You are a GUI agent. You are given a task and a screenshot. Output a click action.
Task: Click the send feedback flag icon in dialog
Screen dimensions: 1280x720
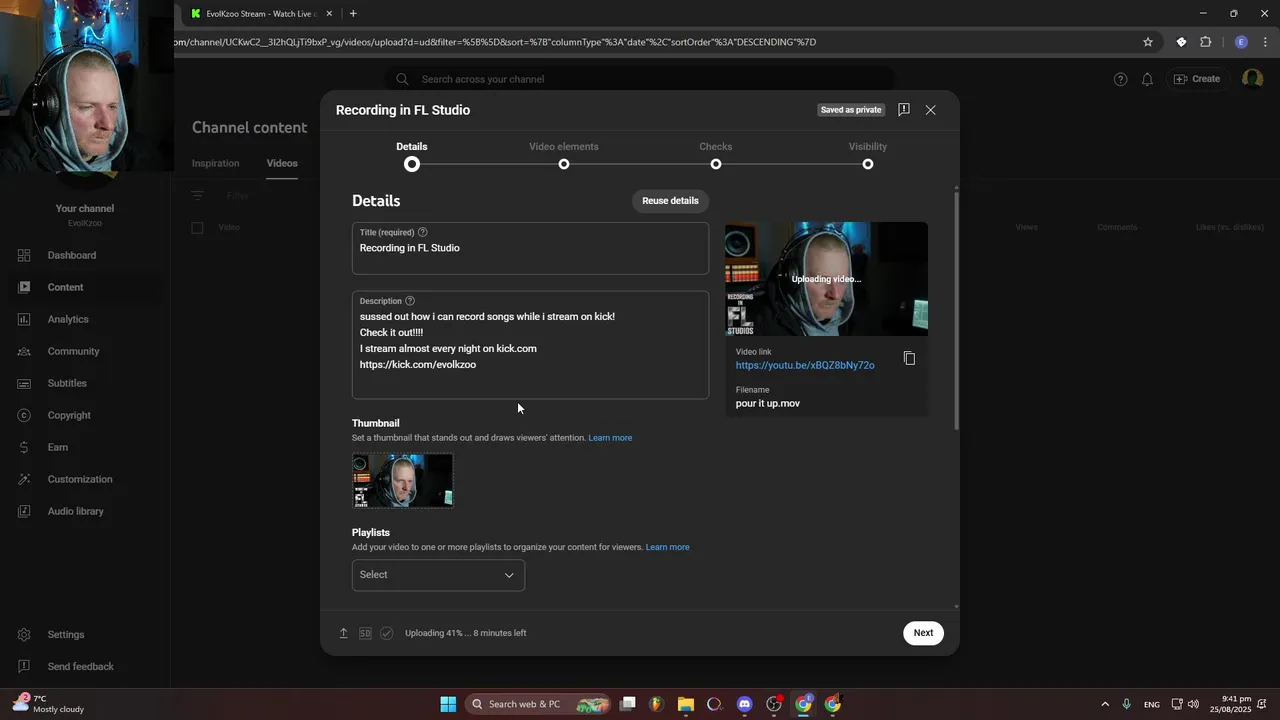point(903,110)
